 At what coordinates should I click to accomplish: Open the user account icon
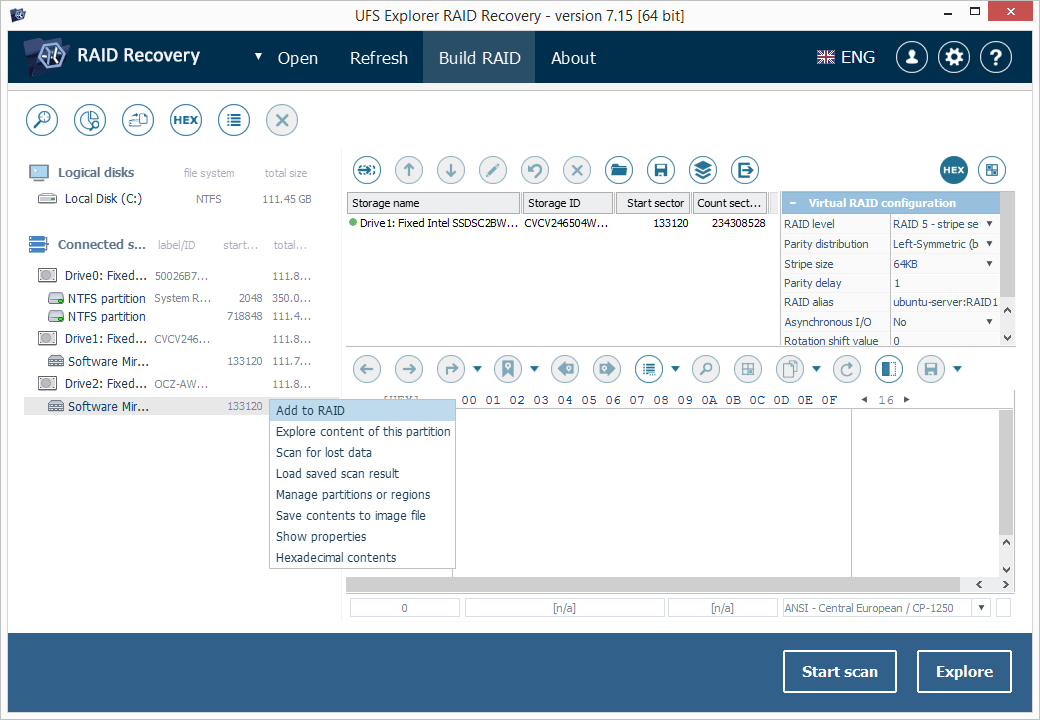(912, 58)
